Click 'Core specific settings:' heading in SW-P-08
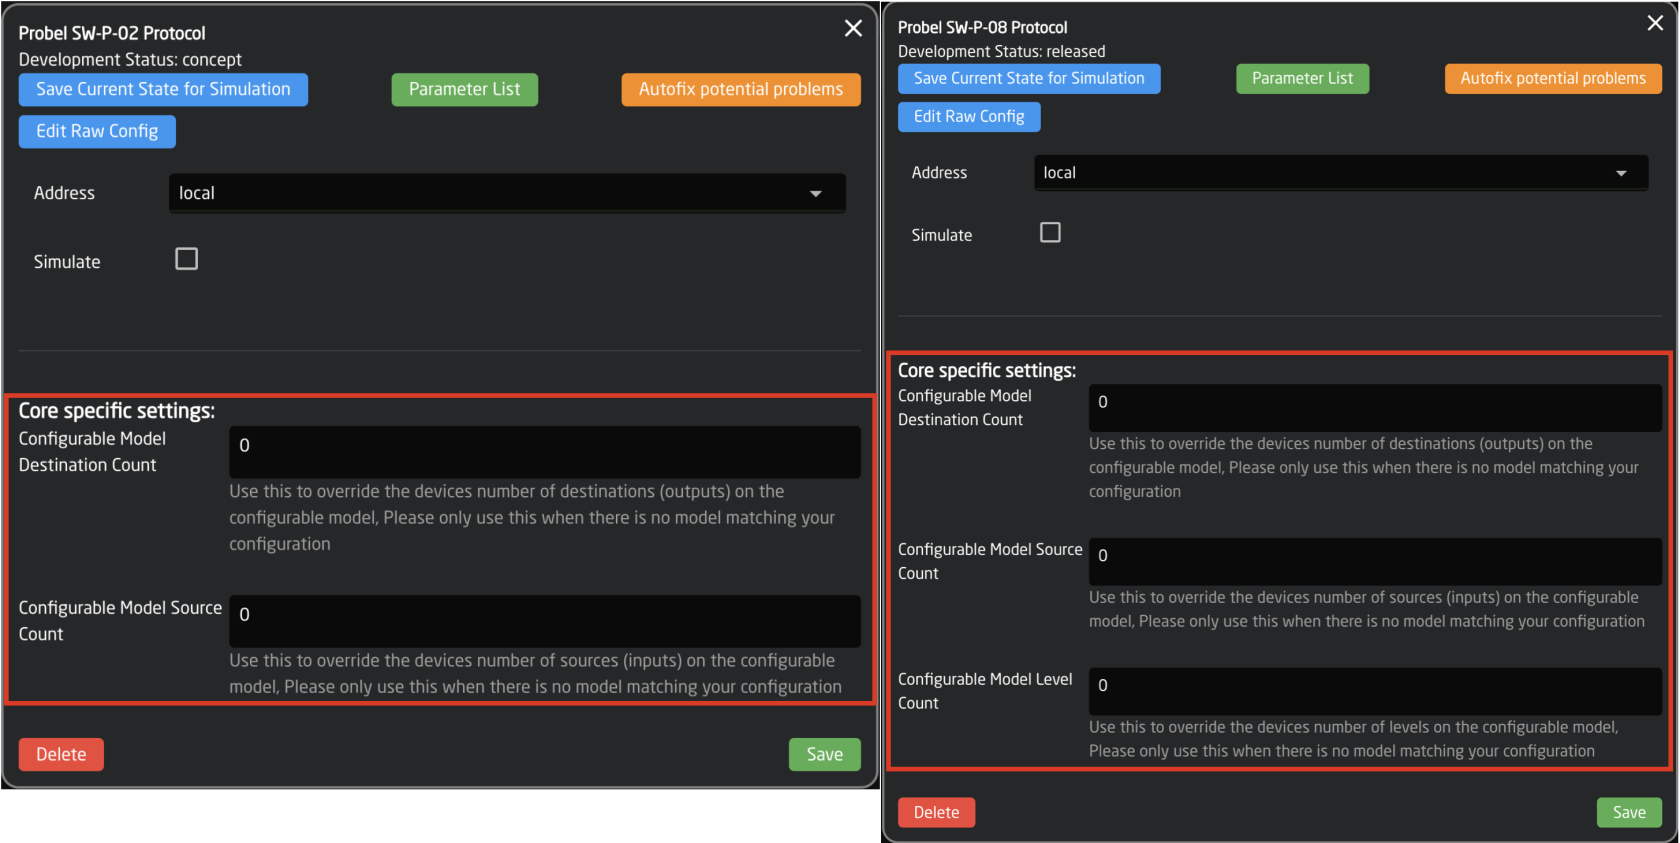The width and height of the screenshot is (1680, 843). pos(987,370)
